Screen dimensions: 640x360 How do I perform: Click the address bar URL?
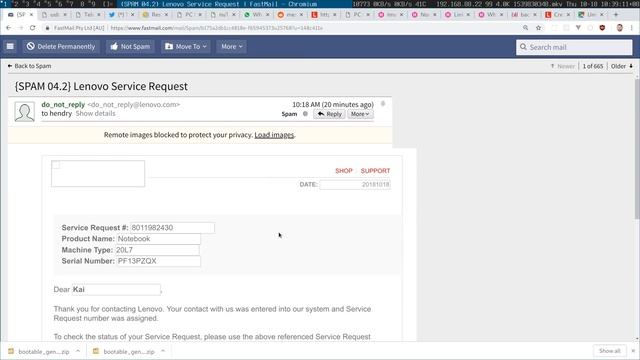(x=216, y=28)
